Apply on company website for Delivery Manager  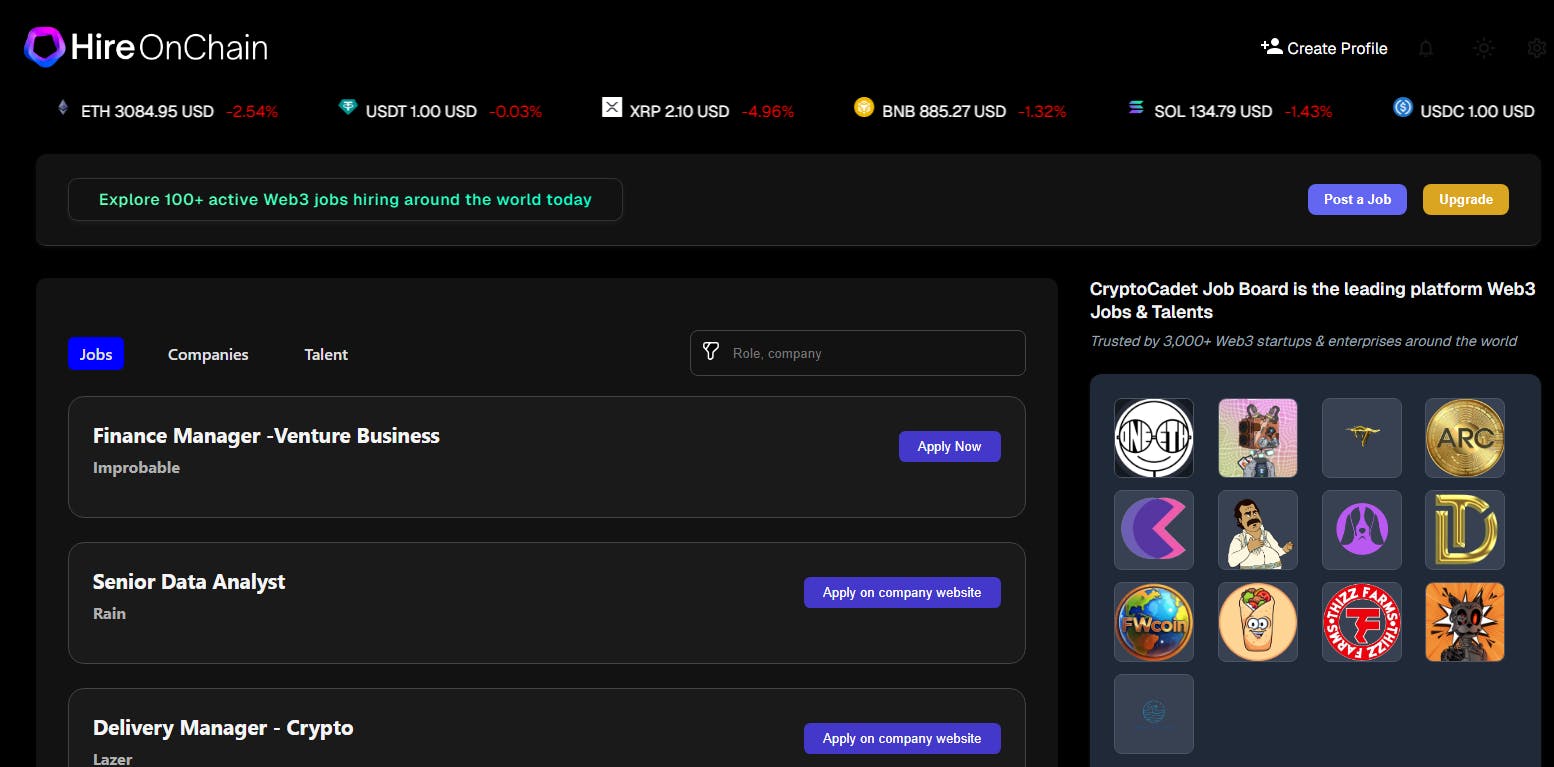click(x=902, y=738)
